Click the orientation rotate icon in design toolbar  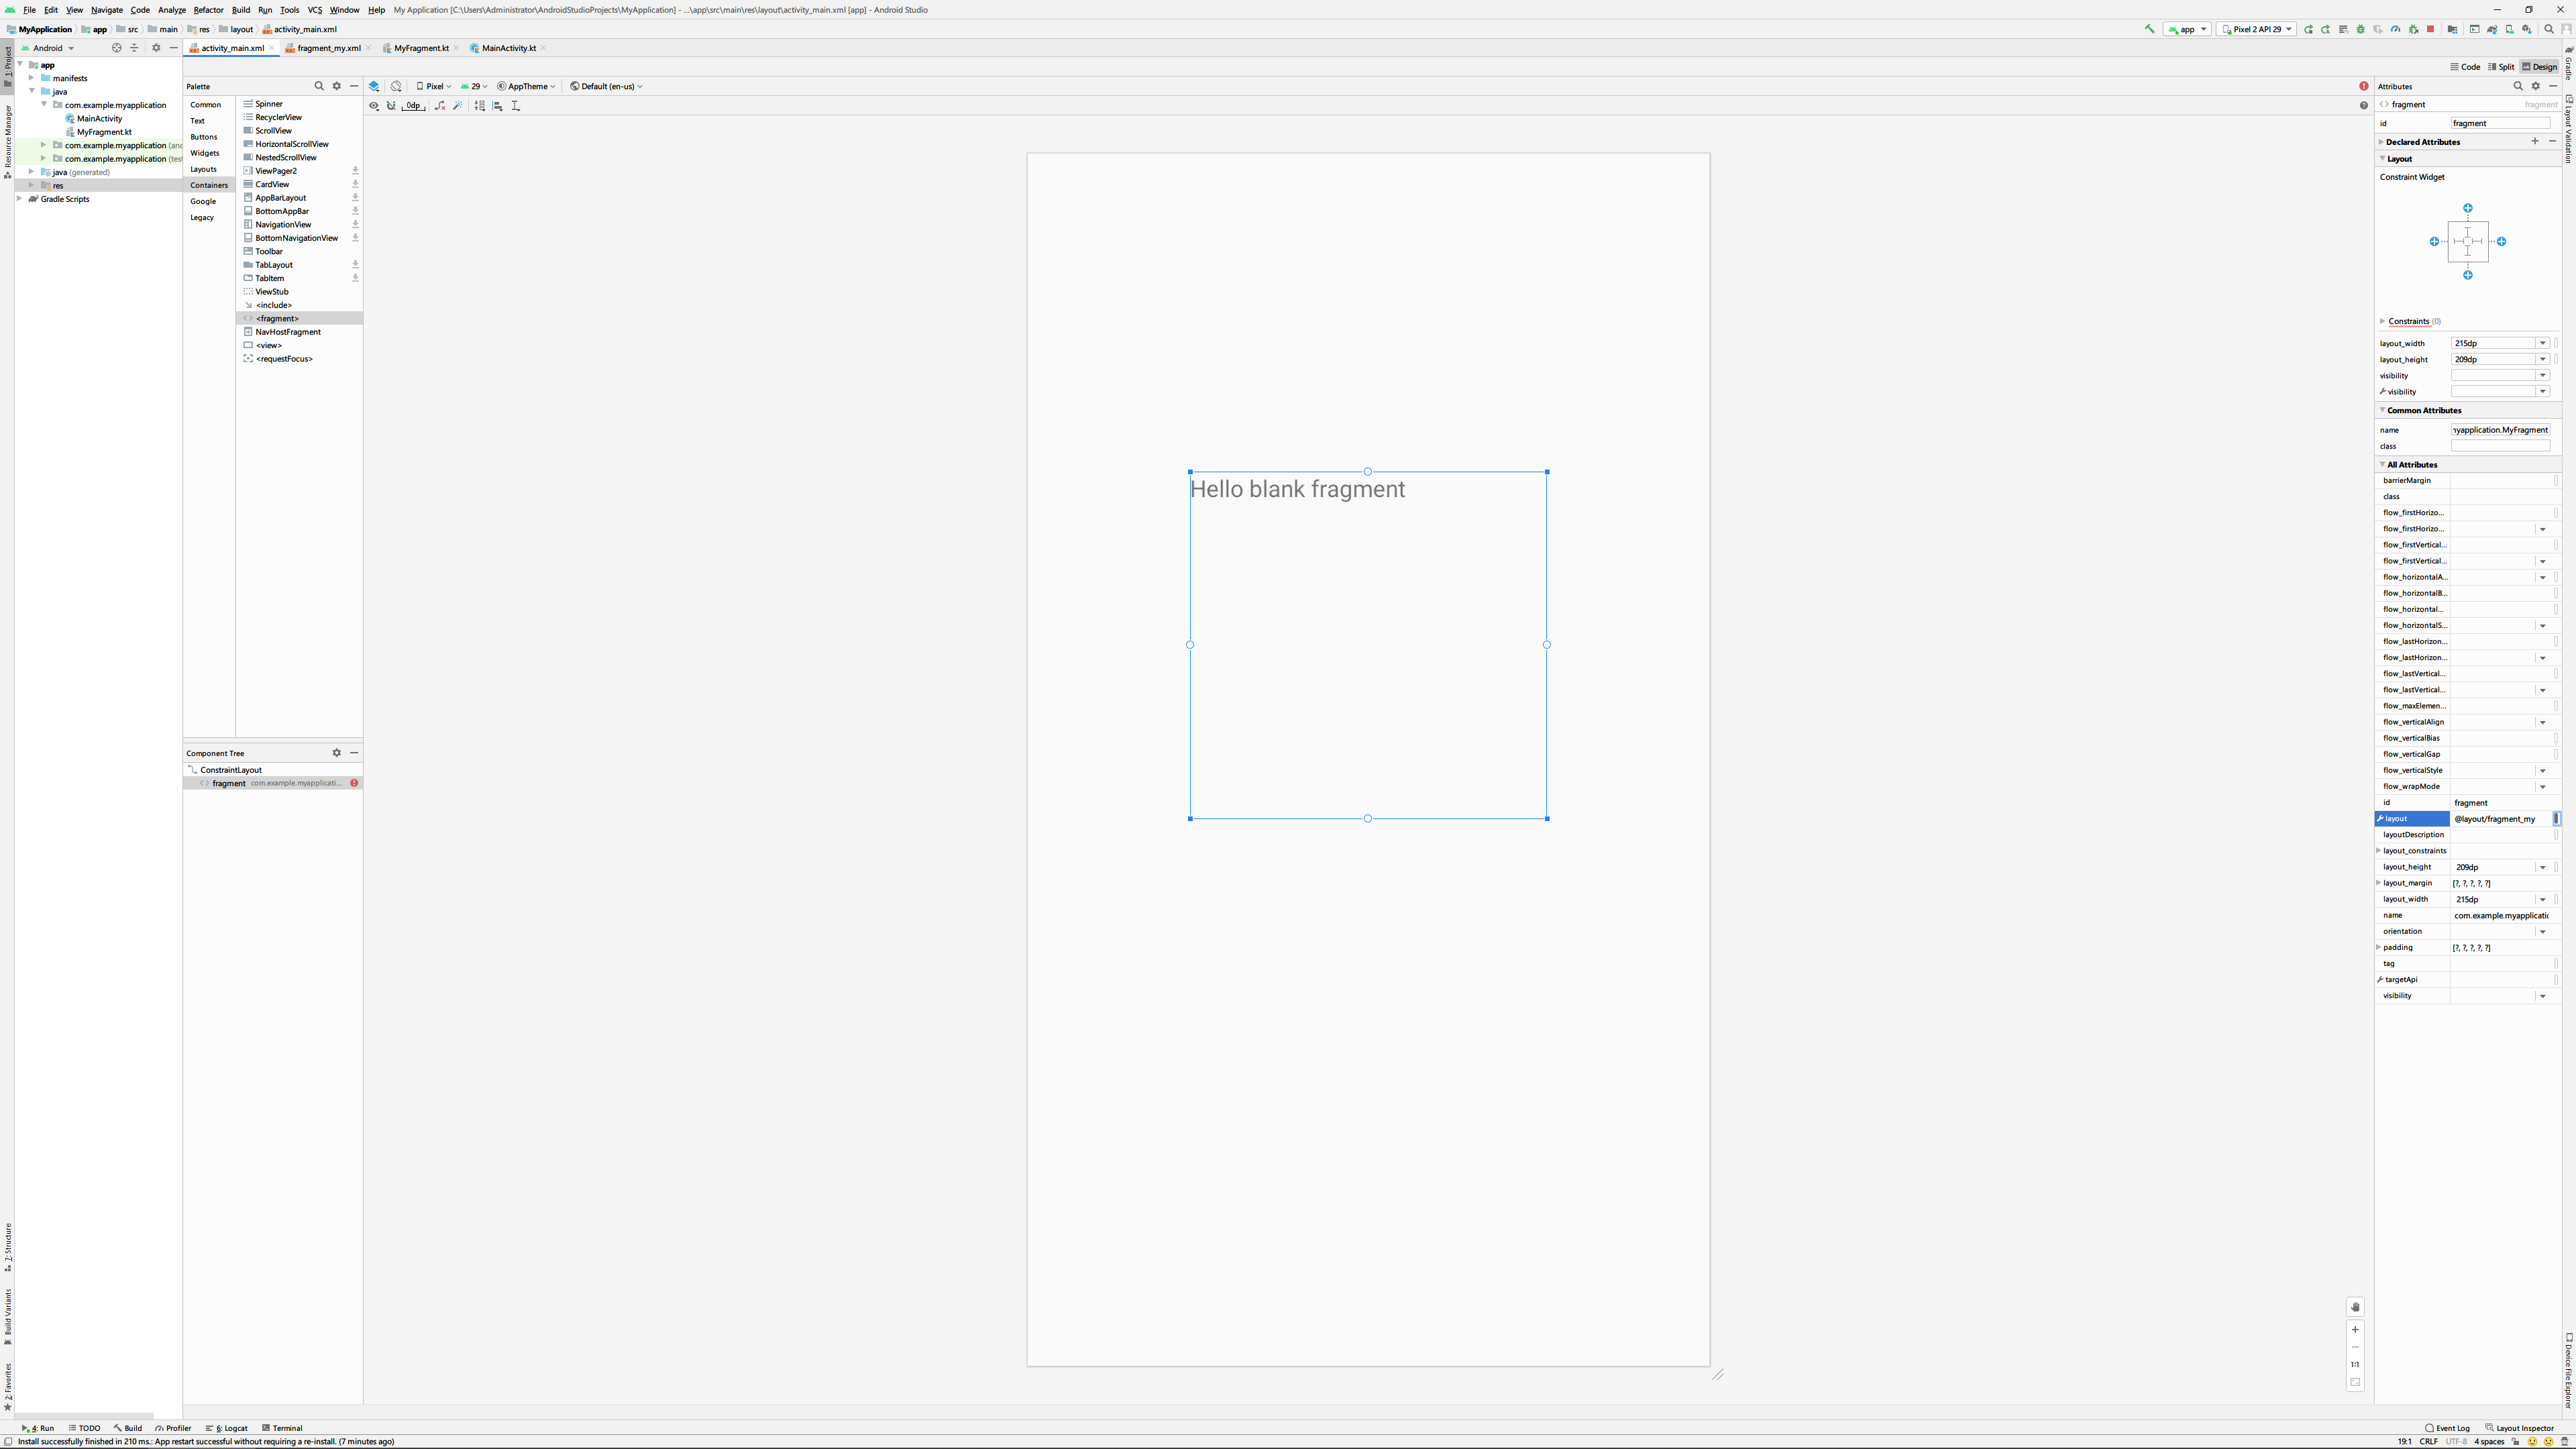(396, 86)
